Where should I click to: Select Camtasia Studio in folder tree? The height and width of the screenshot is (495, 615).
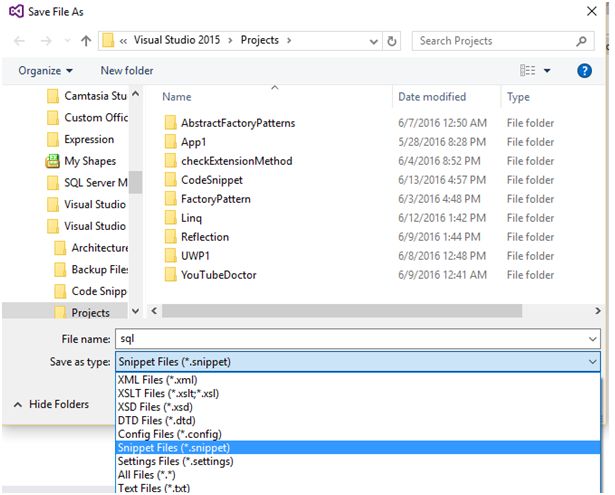point(87,96)
